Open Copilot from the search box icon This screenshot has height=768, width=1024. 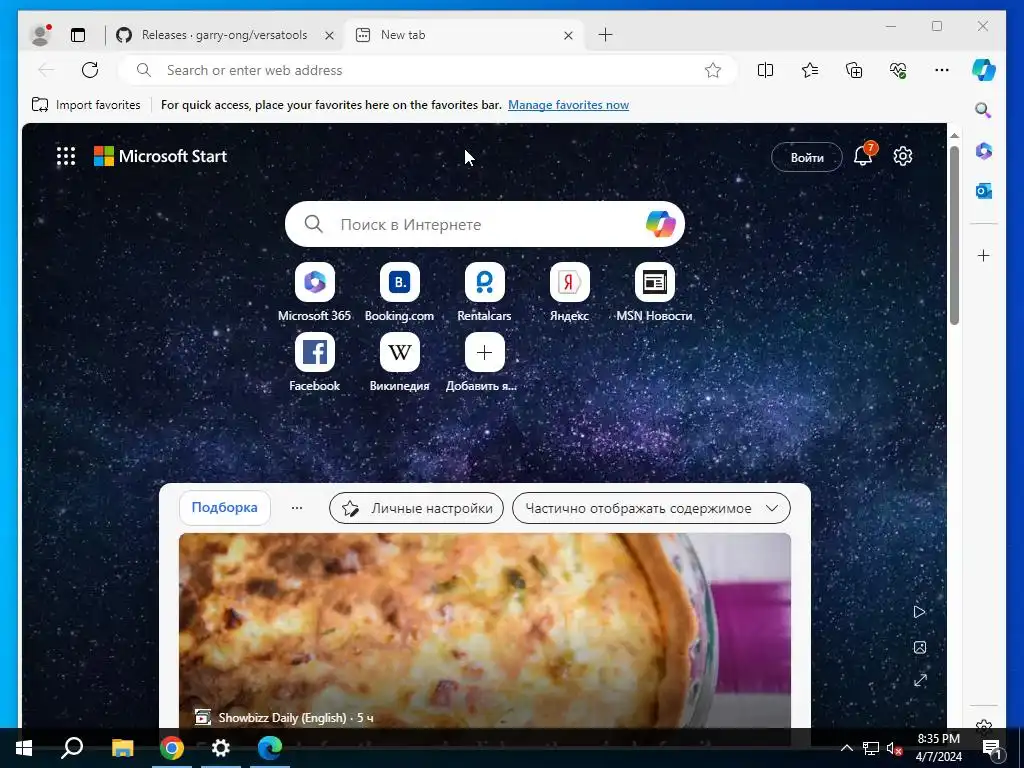pyautogui.click(x=660, y=224)
